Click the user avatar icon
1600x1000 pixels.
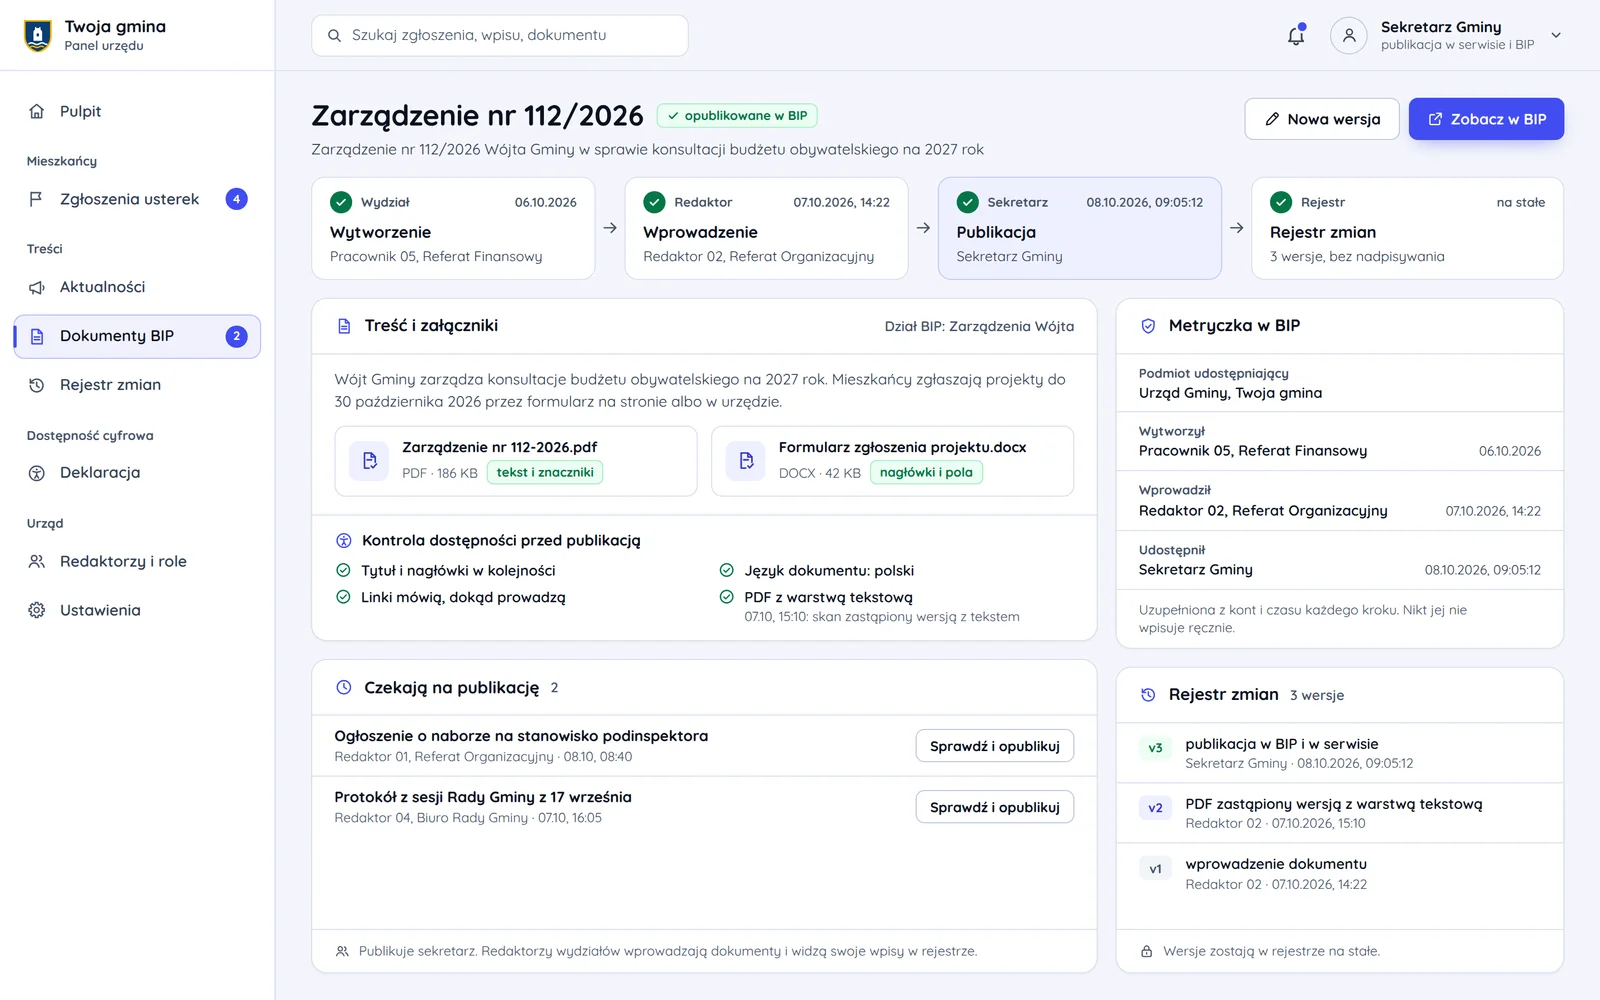1348,35
